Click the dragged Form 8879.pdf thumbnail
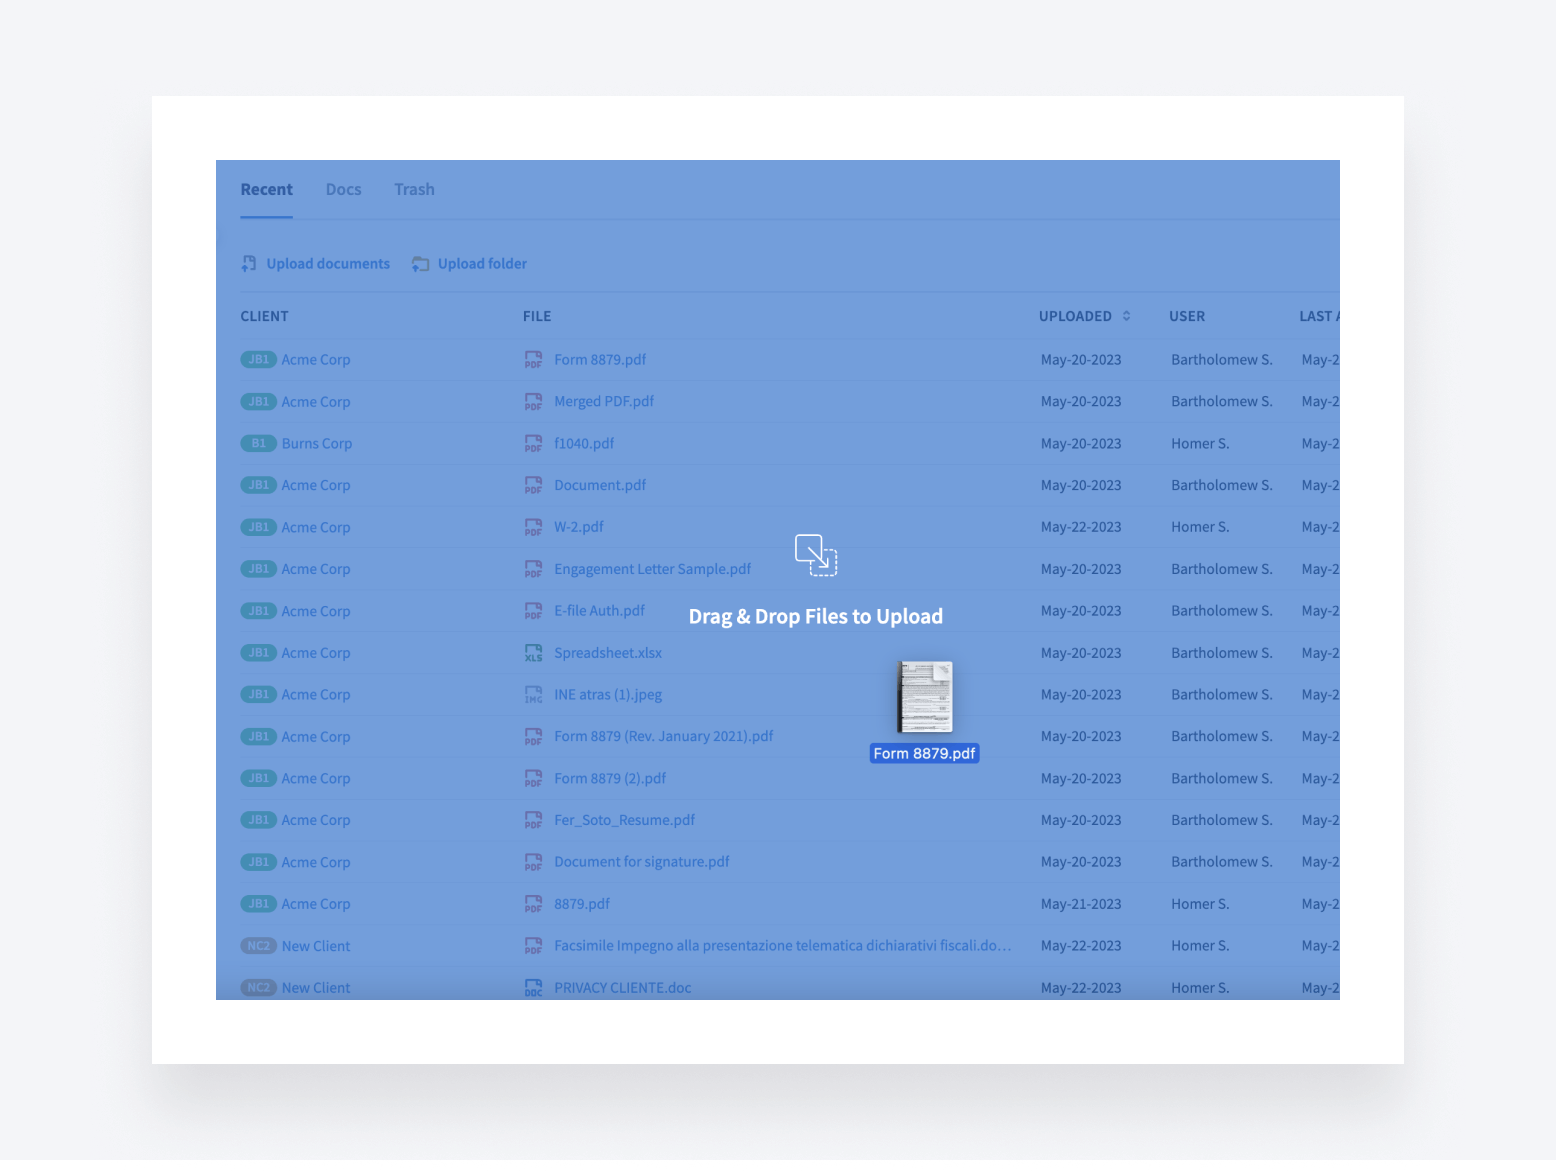Image resolution: width=1556 pixels, height=1172 pixels. click(925, 697)
